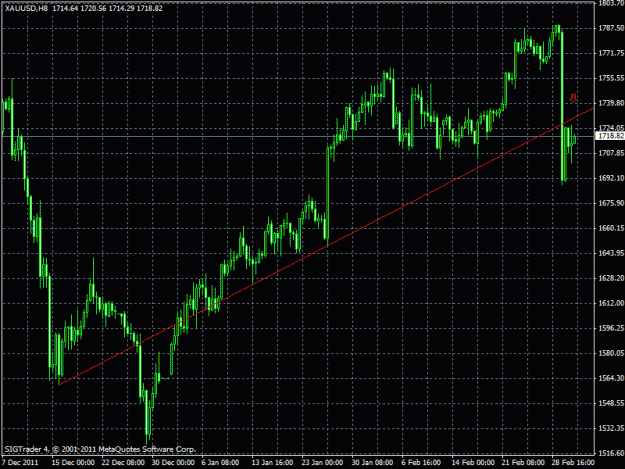Image resolution: width=625 pixels, height=469 pixels.
Task: Click the 1660.15 price scale label
Action: pos(611,228)
